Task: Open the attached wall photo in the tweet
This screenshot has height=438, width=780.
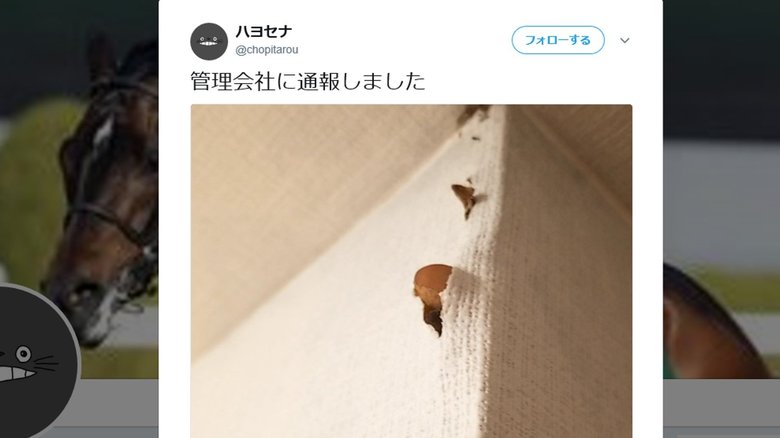Action: [x=411, y=271]
